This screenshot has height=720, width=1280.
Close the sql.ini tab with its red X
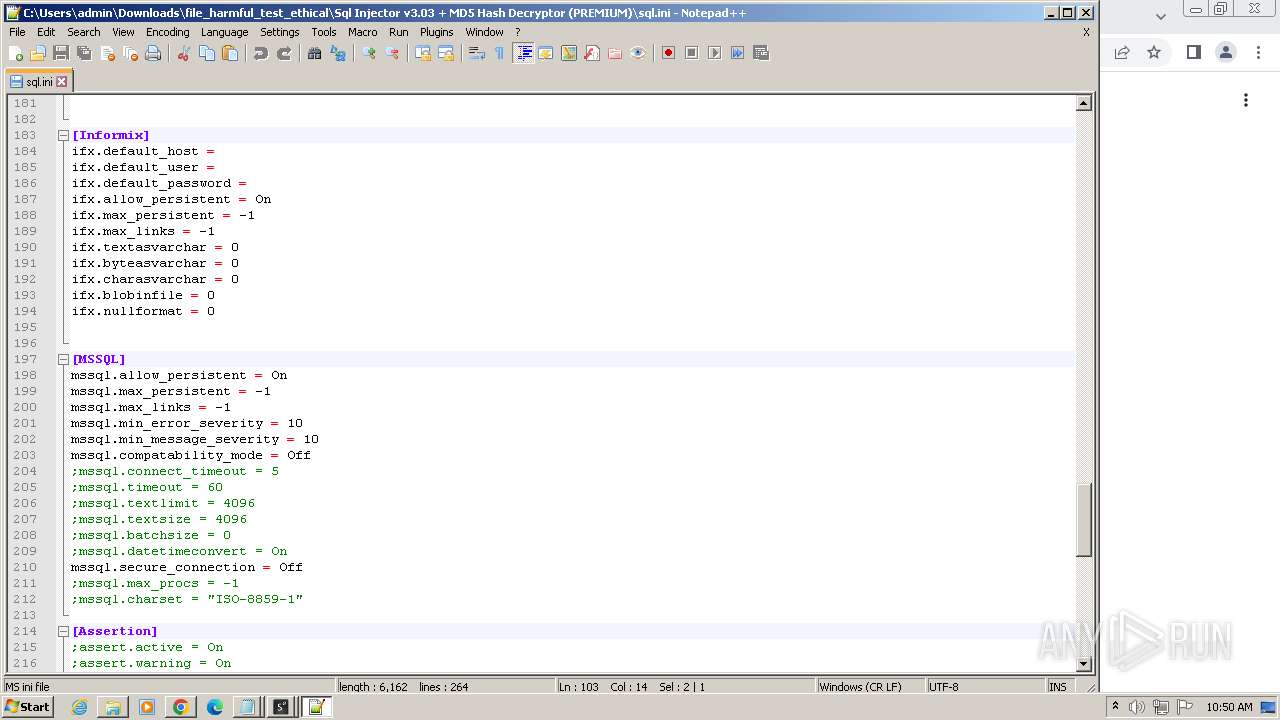point(62,82)
